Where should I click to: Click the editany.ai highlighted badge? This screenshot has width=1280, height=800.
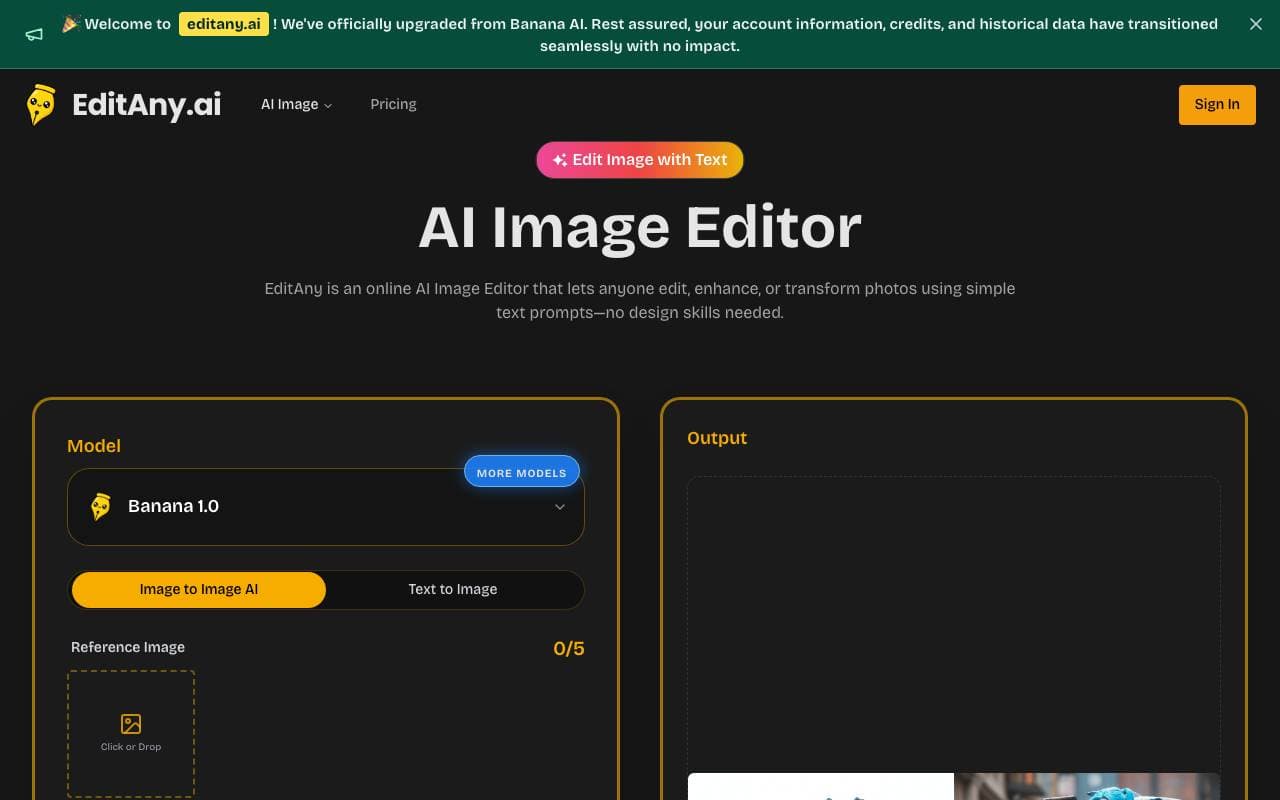(224, 24)
